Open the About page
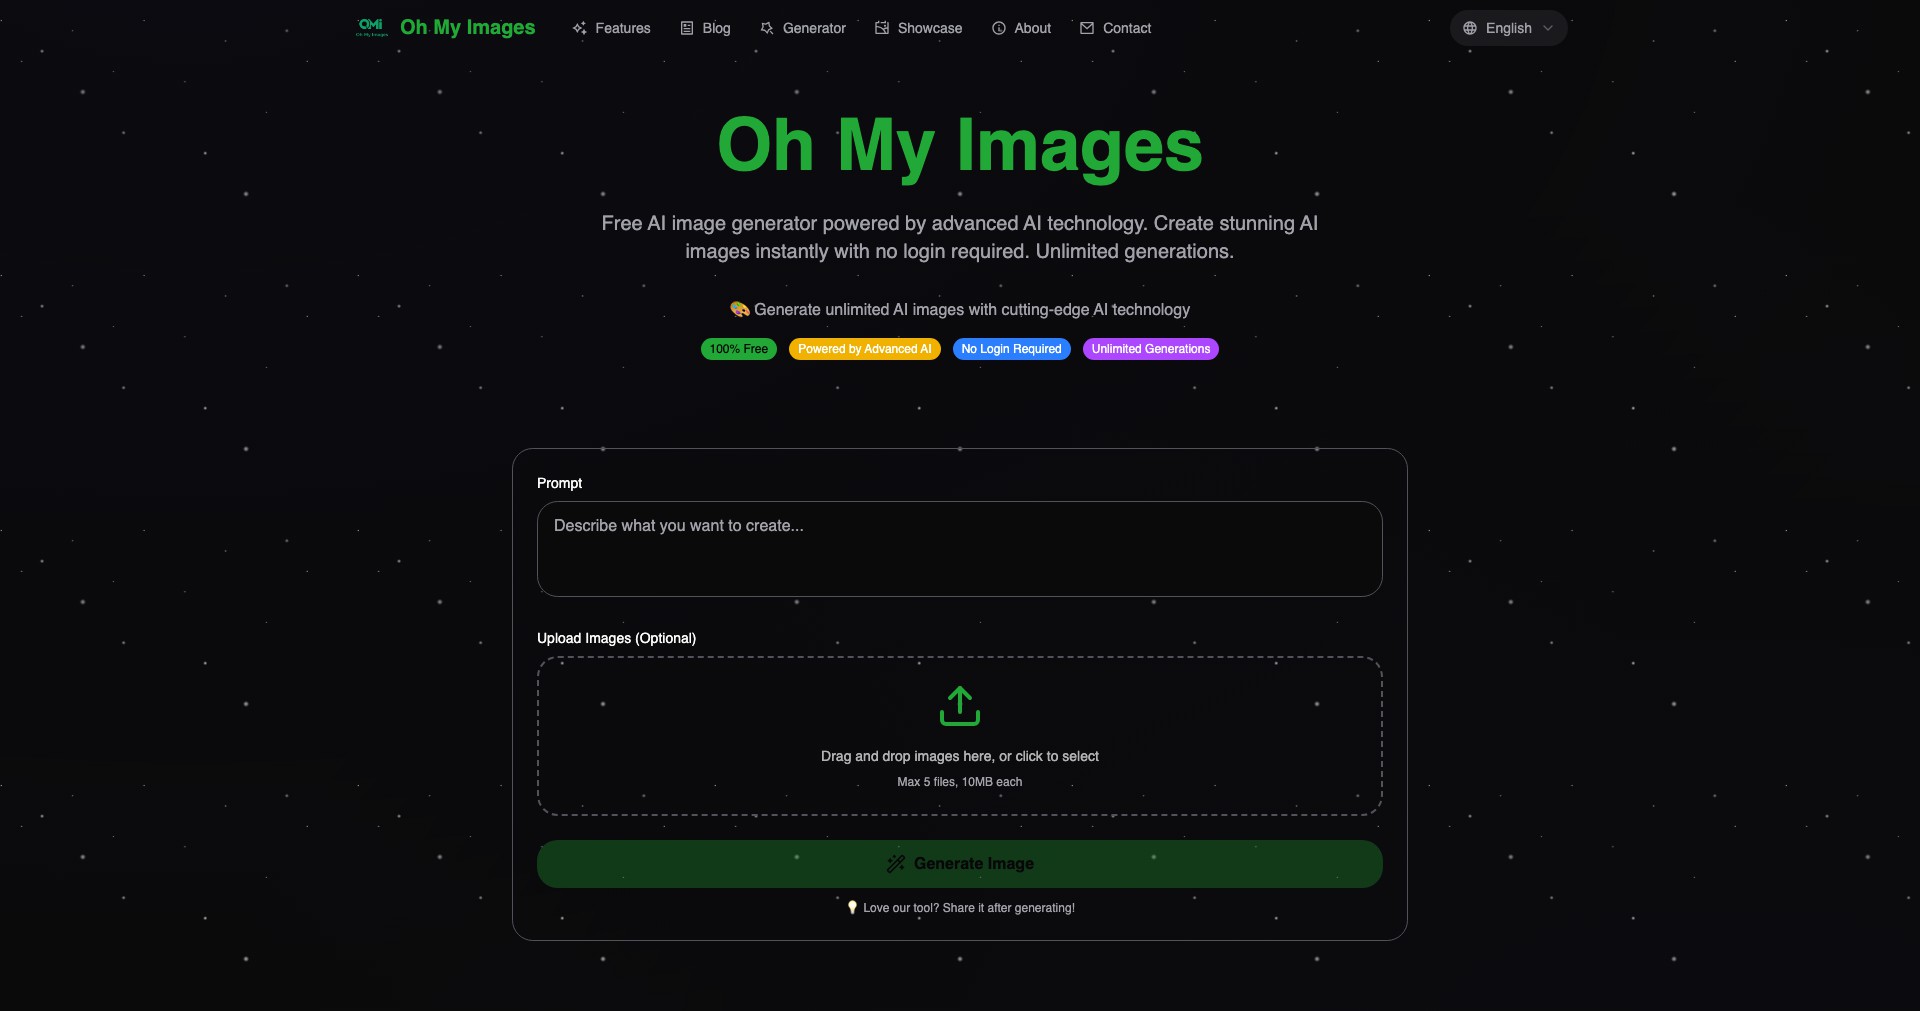This screenshot has width=1920, height=1011. pos(1021,28)
